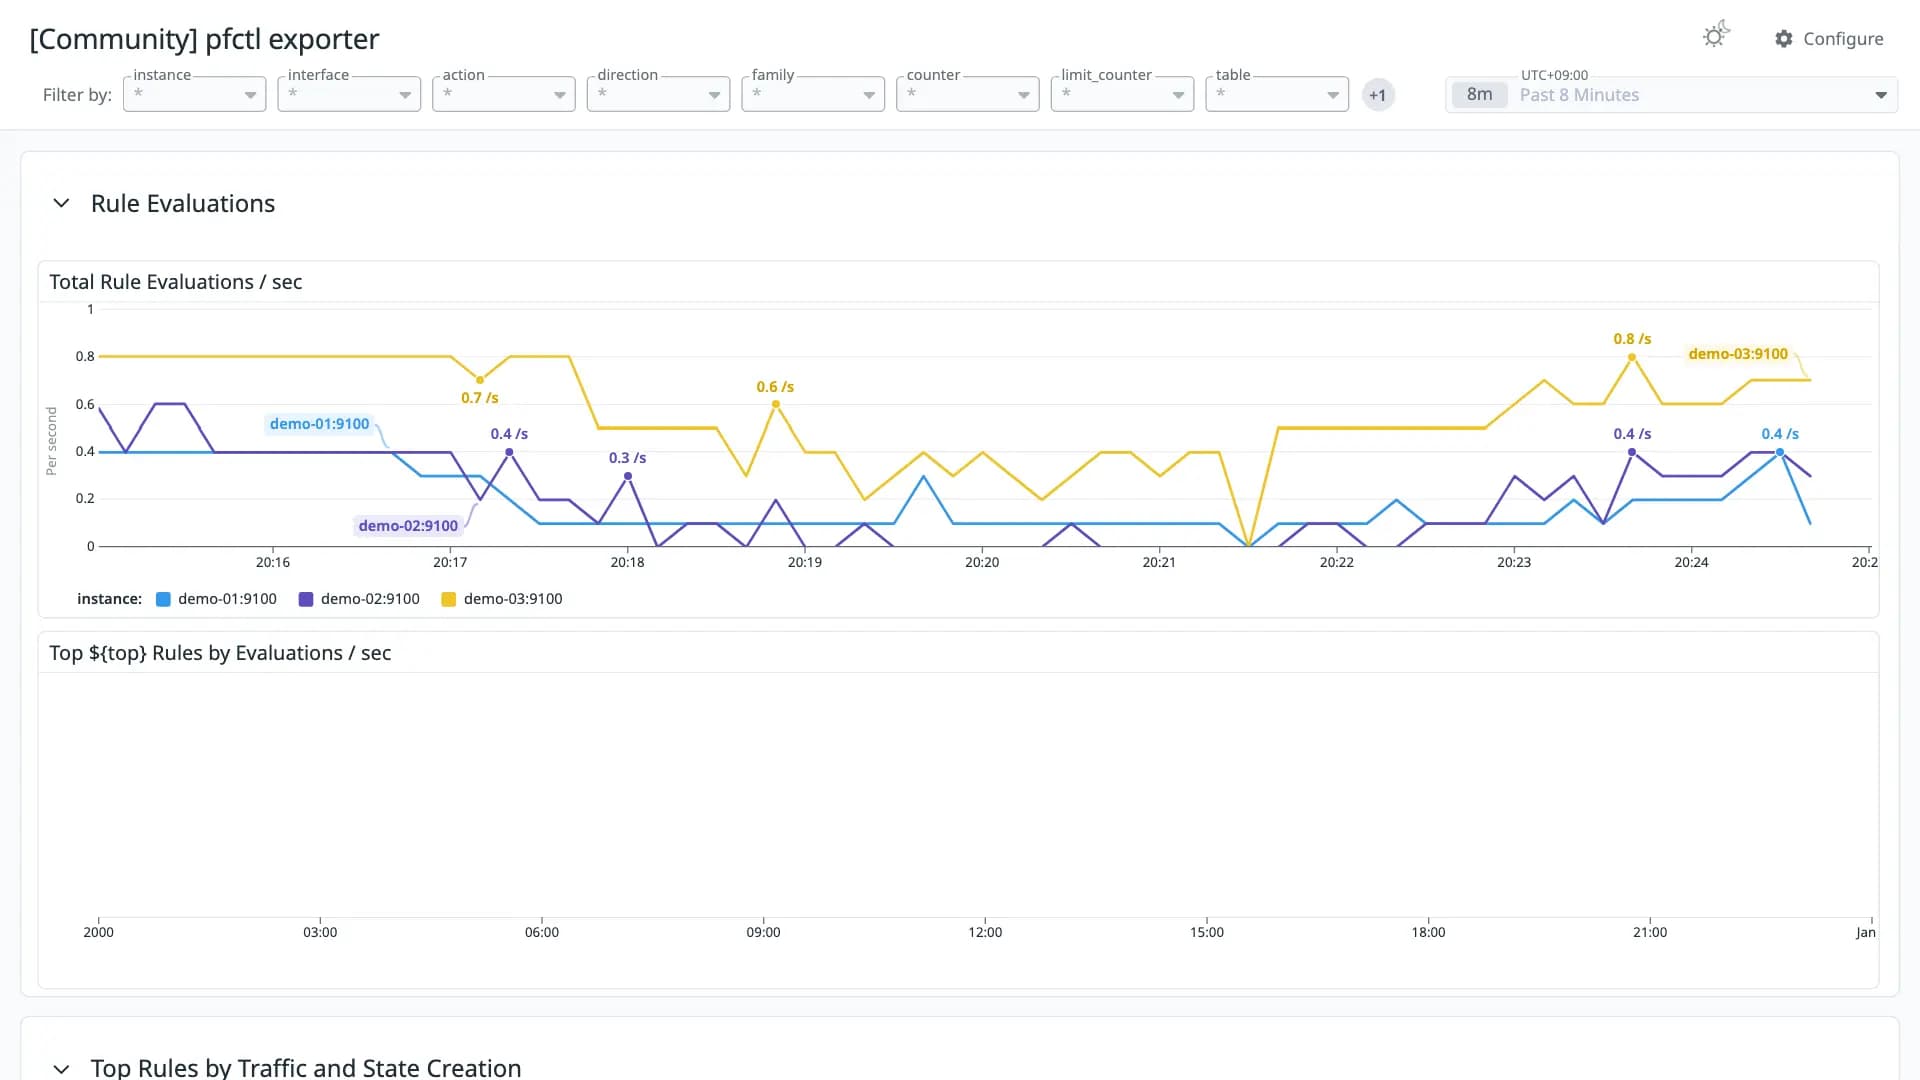Click the blue 0.4 /s marker
Image resolution: width=1920 pixels, height=1080 pixels.
(x=1780, y=452)
